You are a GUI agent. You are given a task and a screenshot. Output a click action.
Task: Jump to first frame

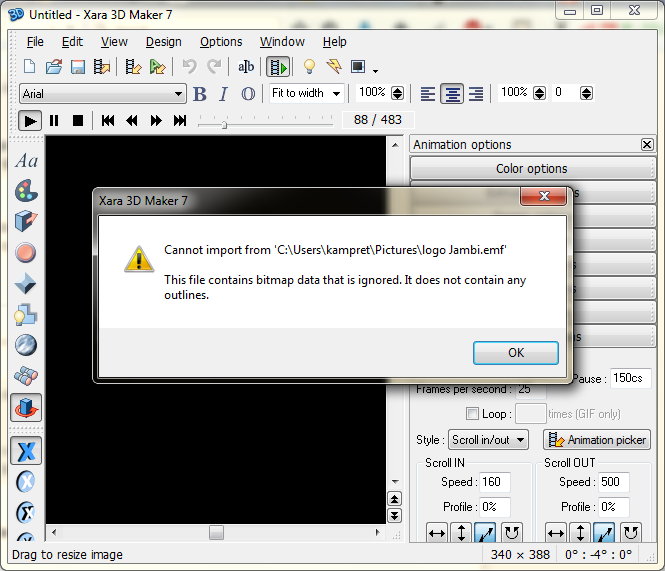tap(108, 121)
